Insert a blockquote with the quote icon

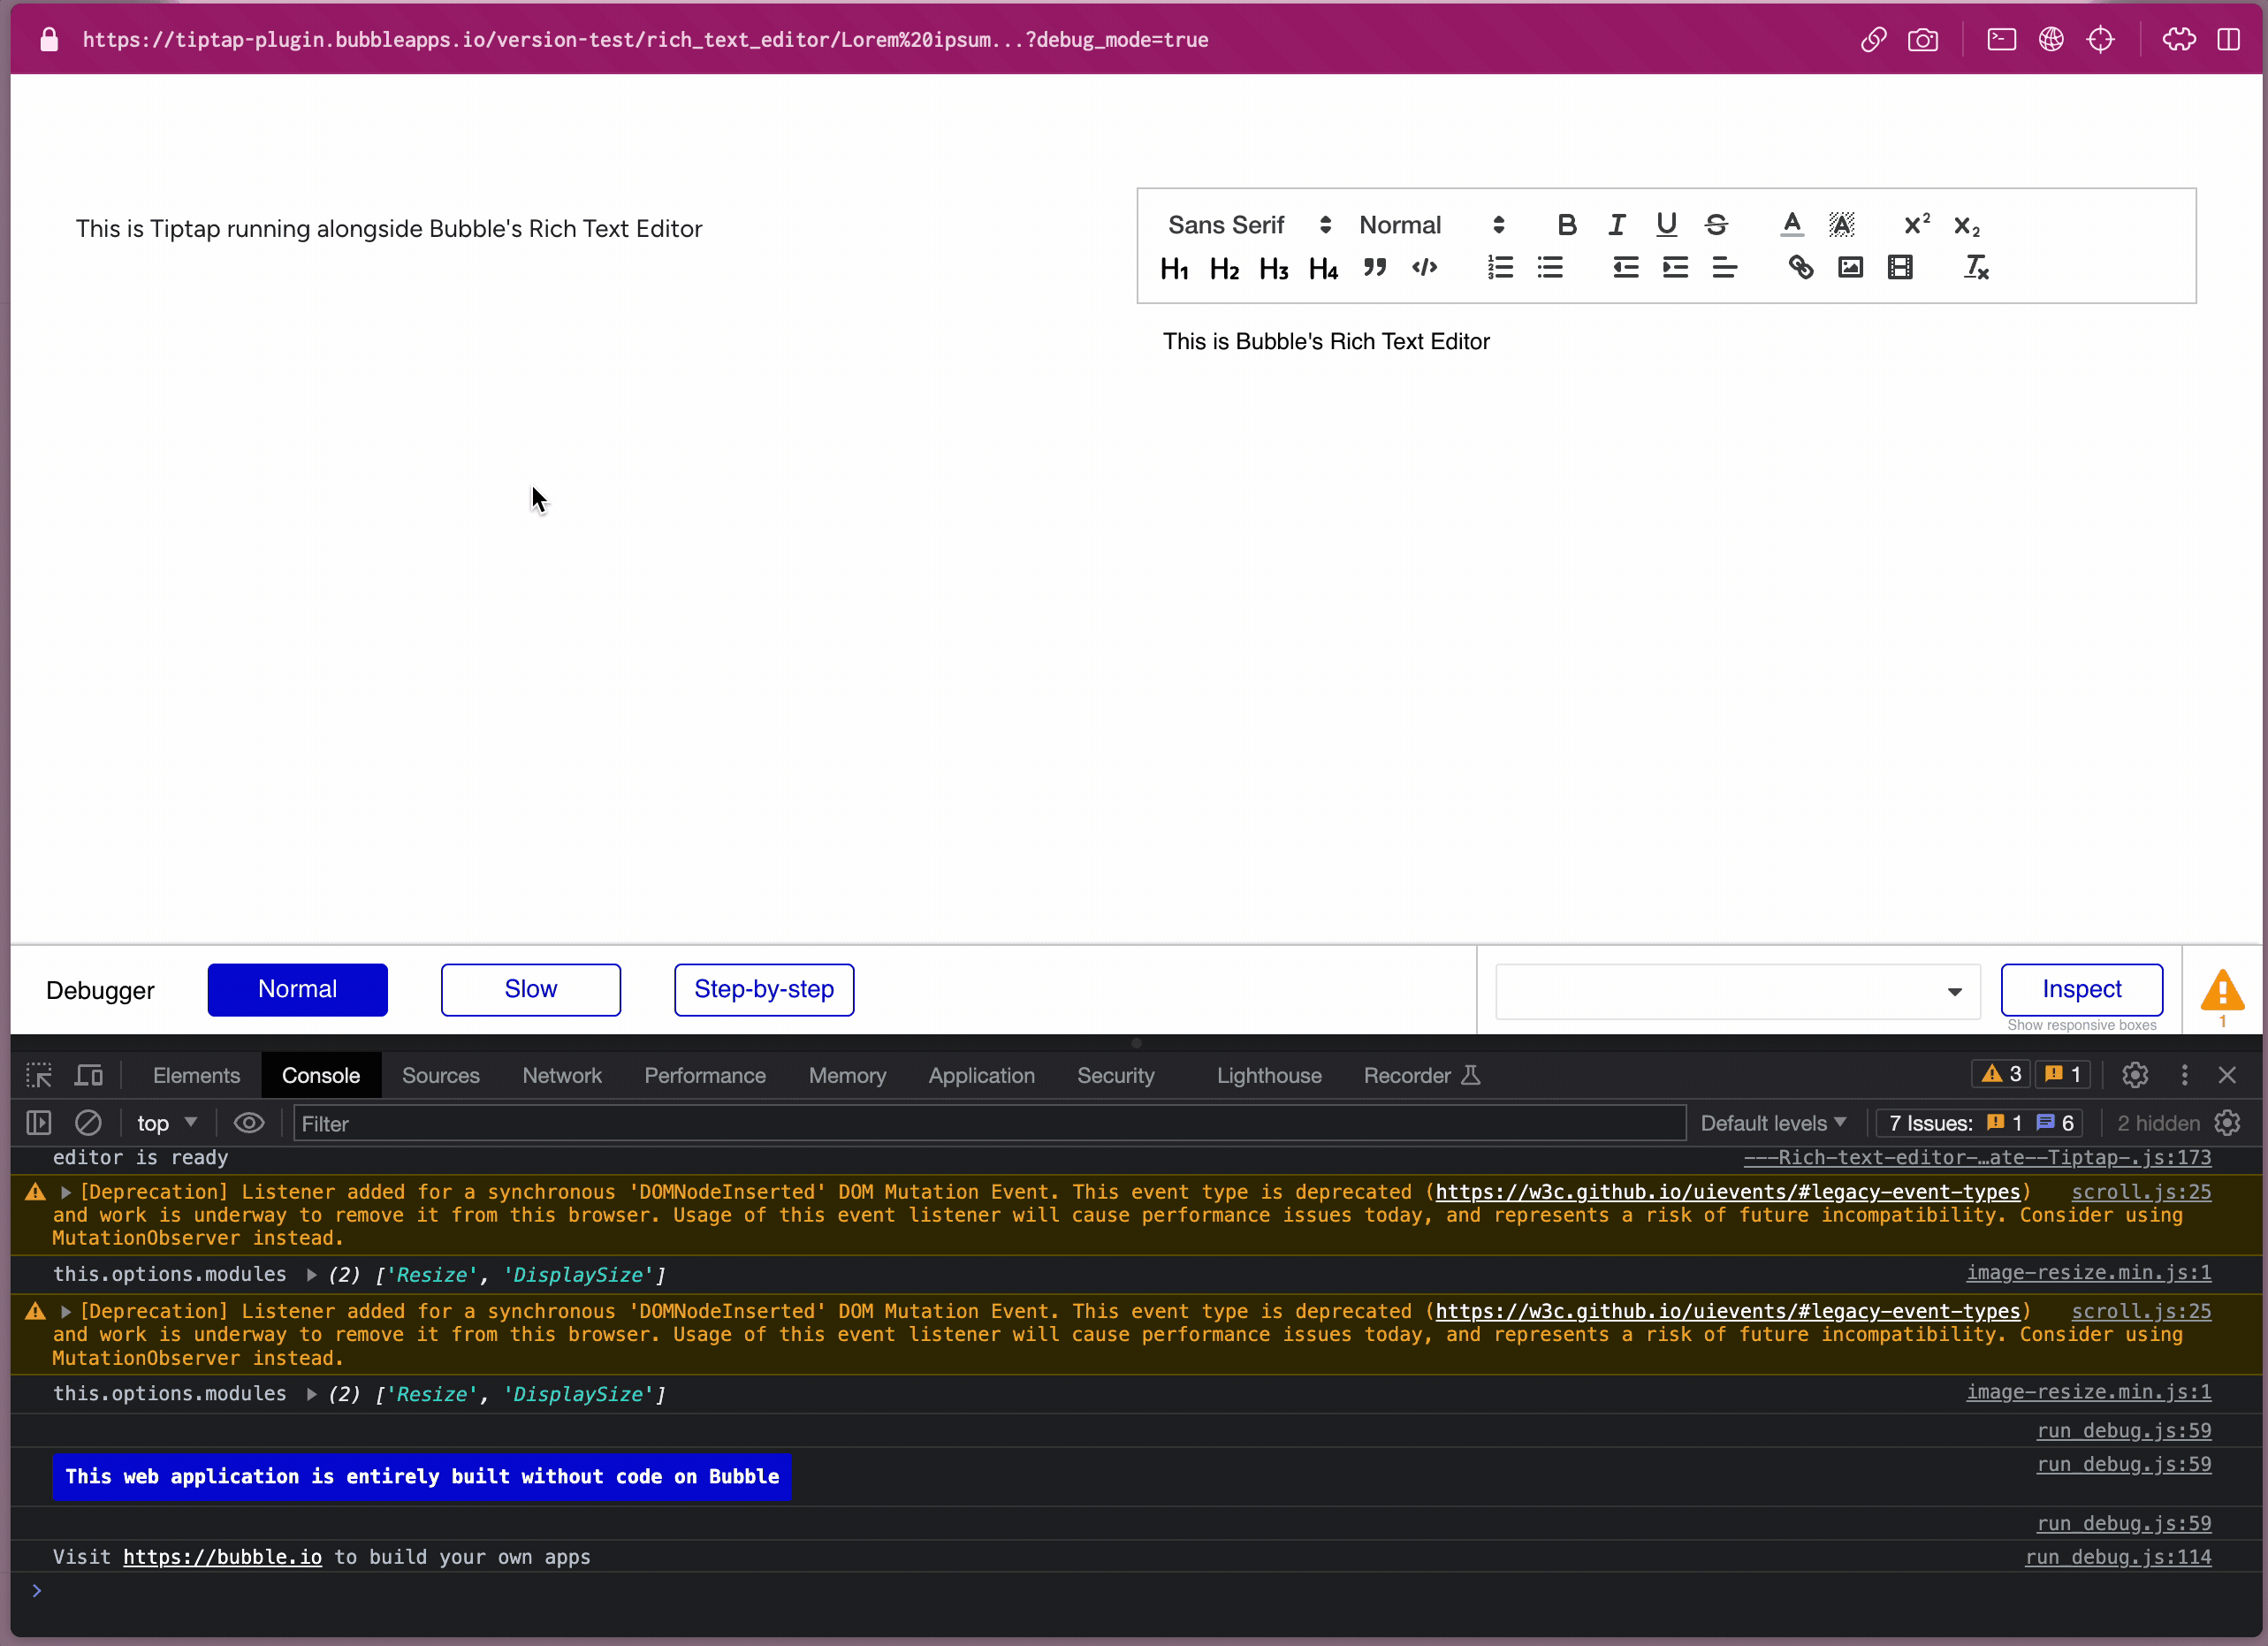coord(1374,268)
